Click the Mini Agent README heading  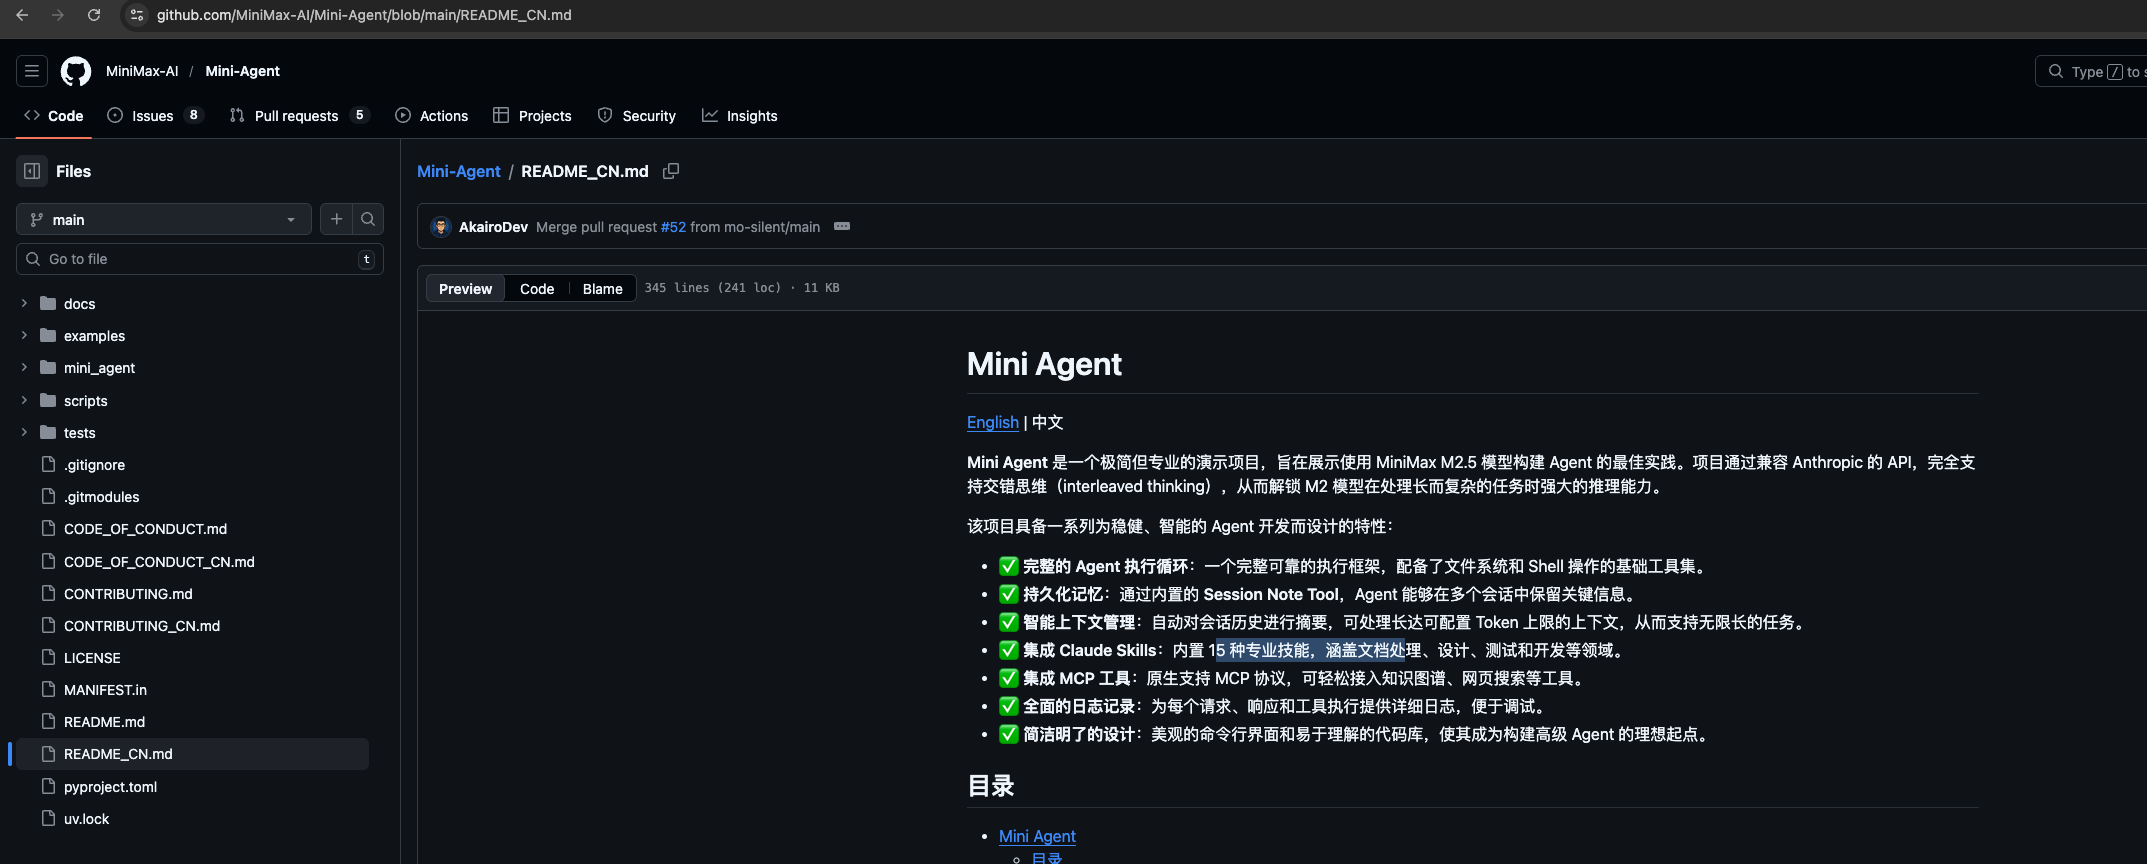pos(1044,364)
